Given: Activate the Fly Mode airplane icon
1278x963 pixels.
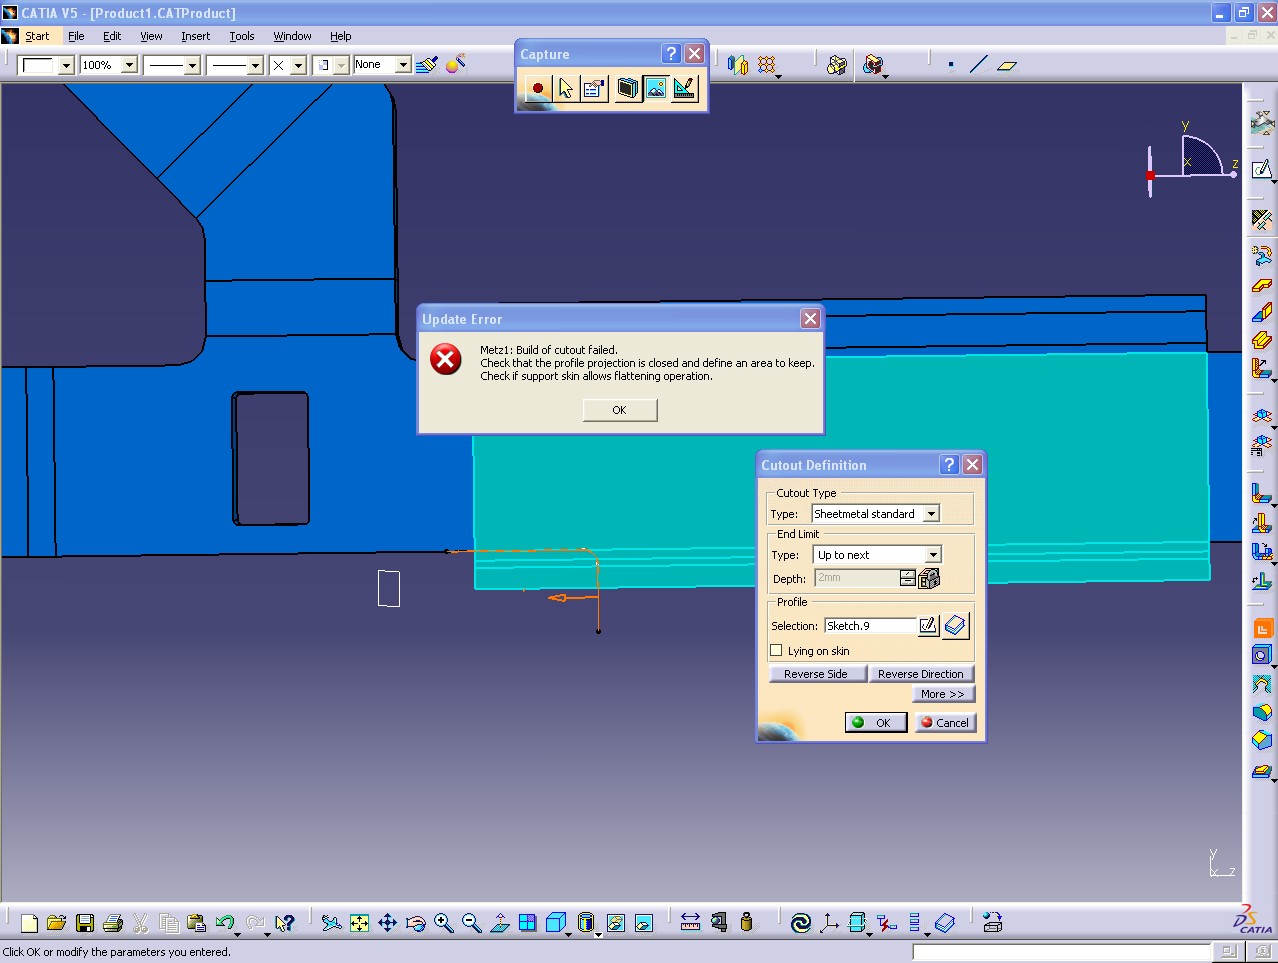Looking at the screenshot, I should 331,923.
